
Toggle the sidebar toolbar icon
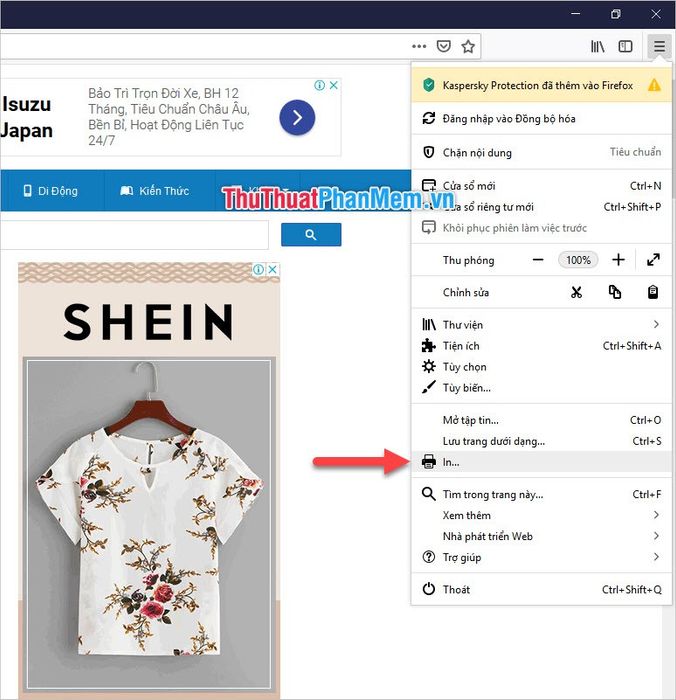click(x=625, y=46)
